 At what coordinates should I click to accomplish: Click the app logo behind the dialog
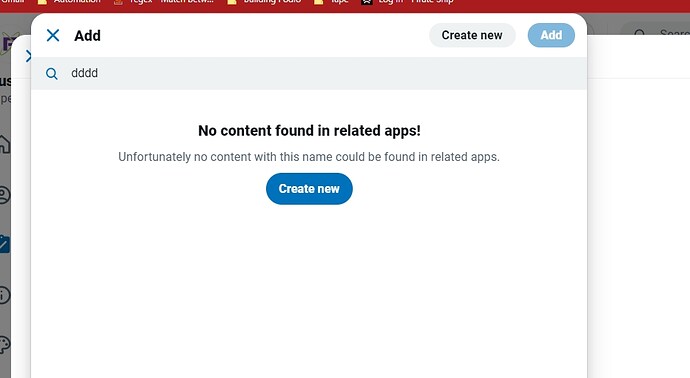(10, 43)
